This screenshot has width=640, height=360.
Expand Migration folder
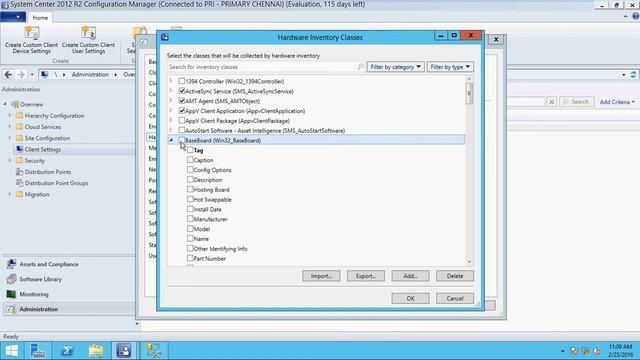[10, 194]
